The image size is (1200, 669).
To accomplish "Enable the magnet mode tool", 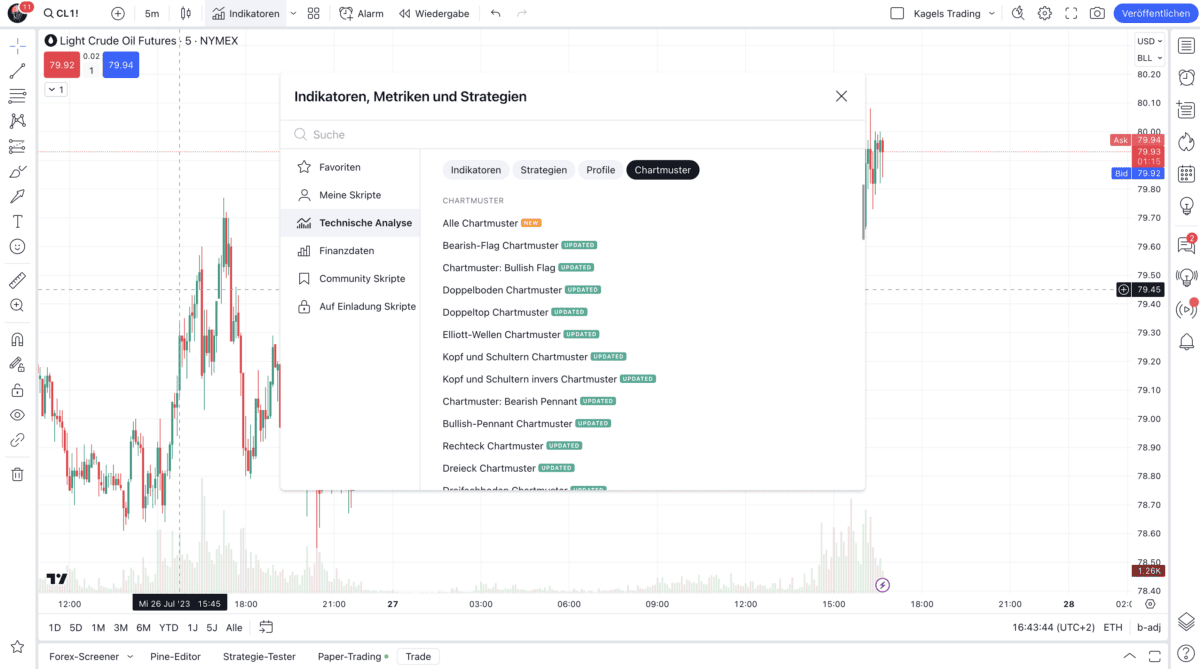I will pyautogui.click(x=17, y=339).
